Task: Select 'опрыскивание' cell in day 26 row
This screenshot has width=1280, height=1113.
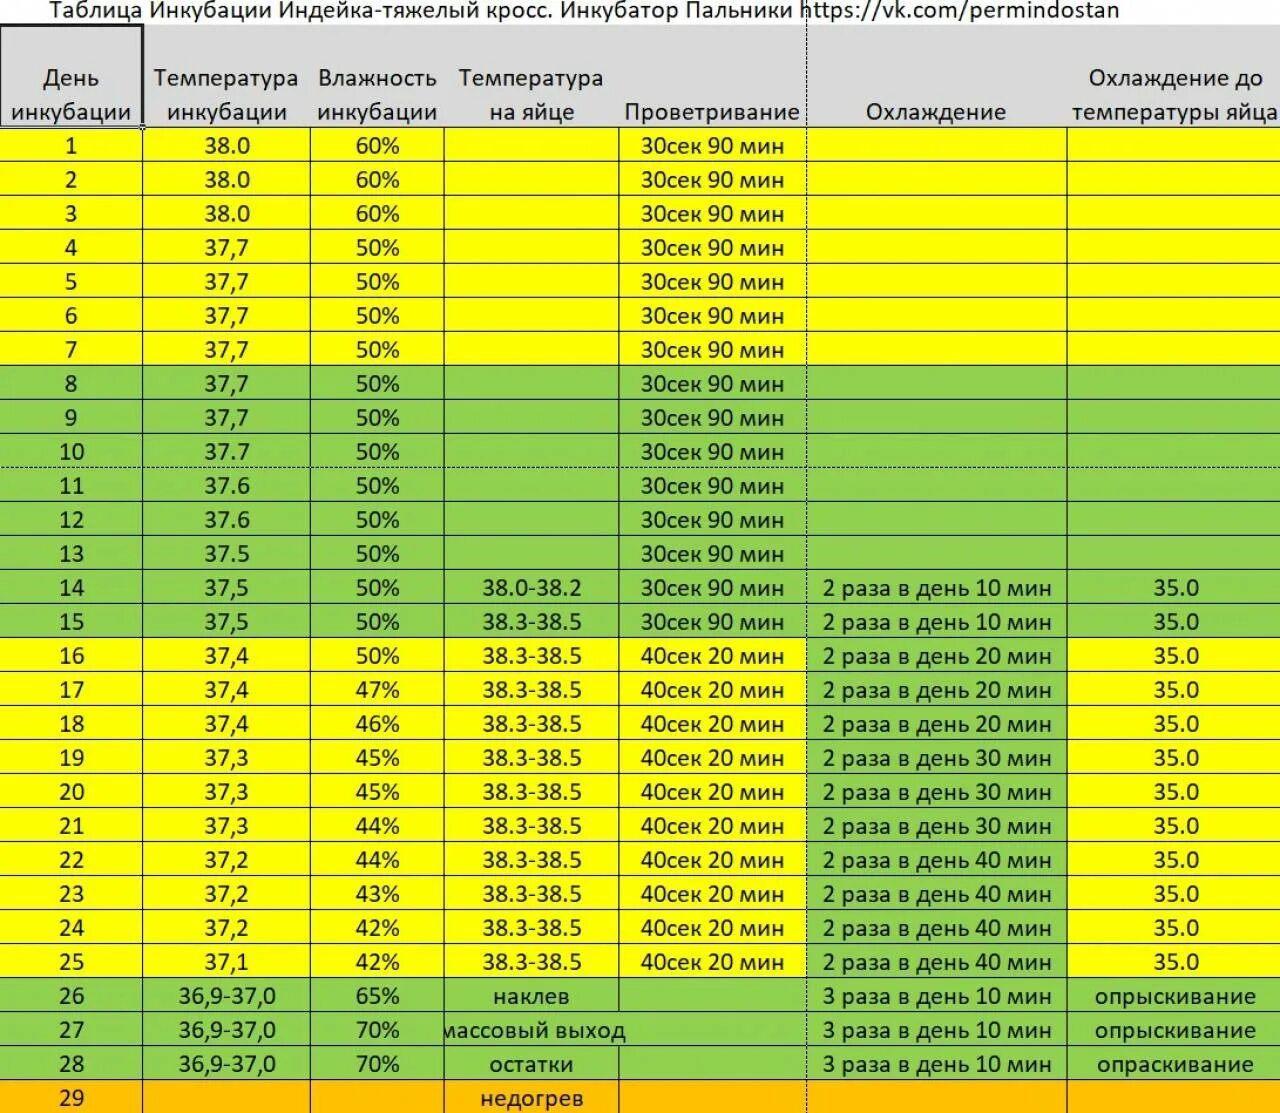Action: (1174, 996)
